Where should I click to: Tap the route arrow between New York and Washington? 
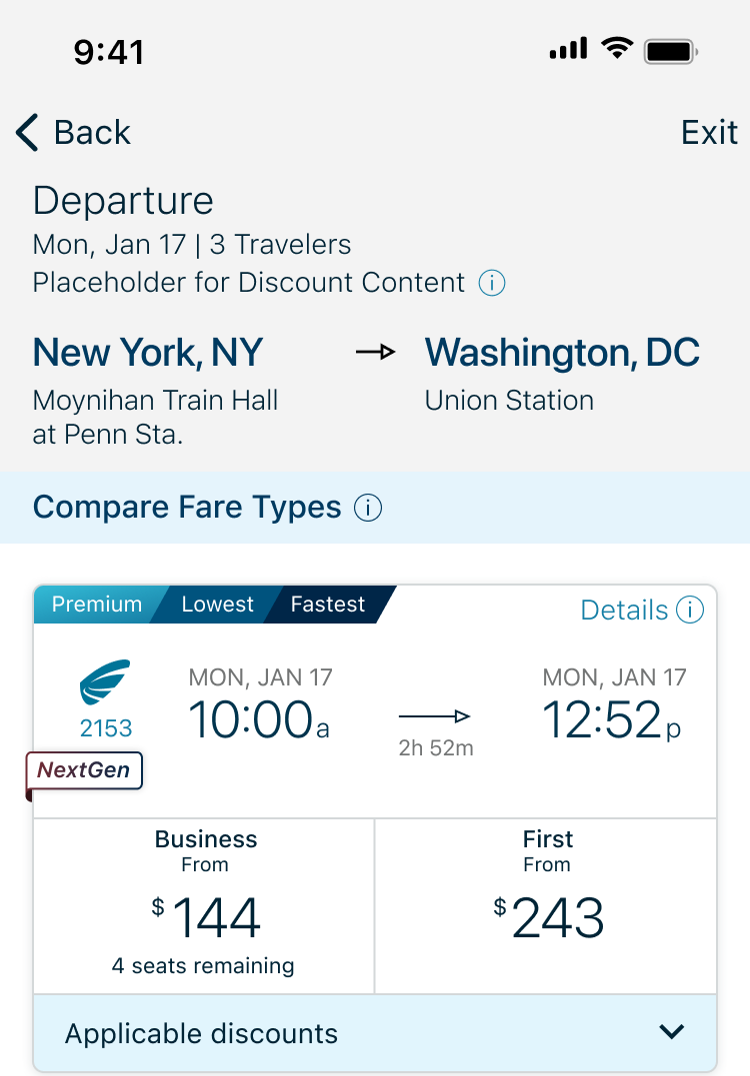coord(375,352)
